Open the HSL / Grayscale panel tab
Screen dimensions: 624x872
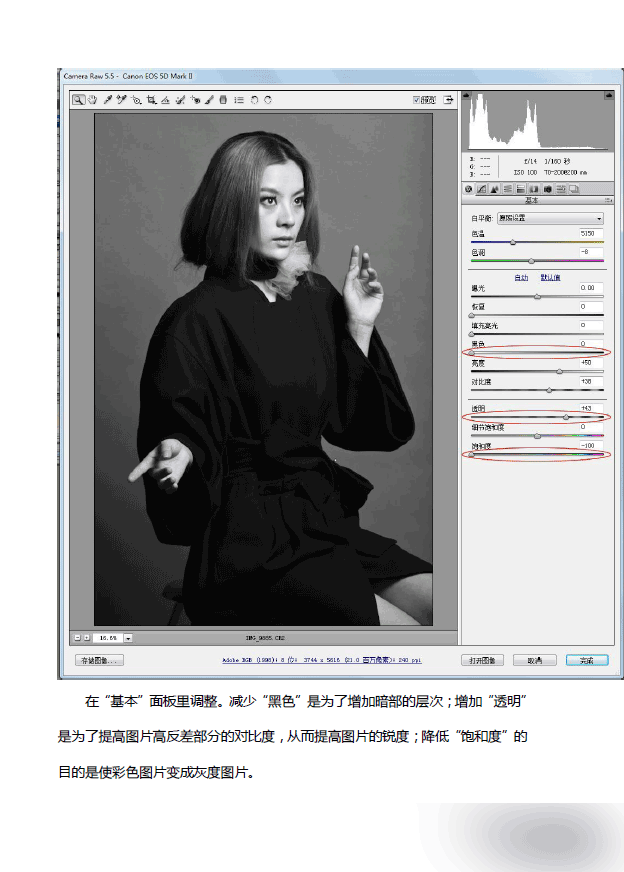(x=507, y=189)
